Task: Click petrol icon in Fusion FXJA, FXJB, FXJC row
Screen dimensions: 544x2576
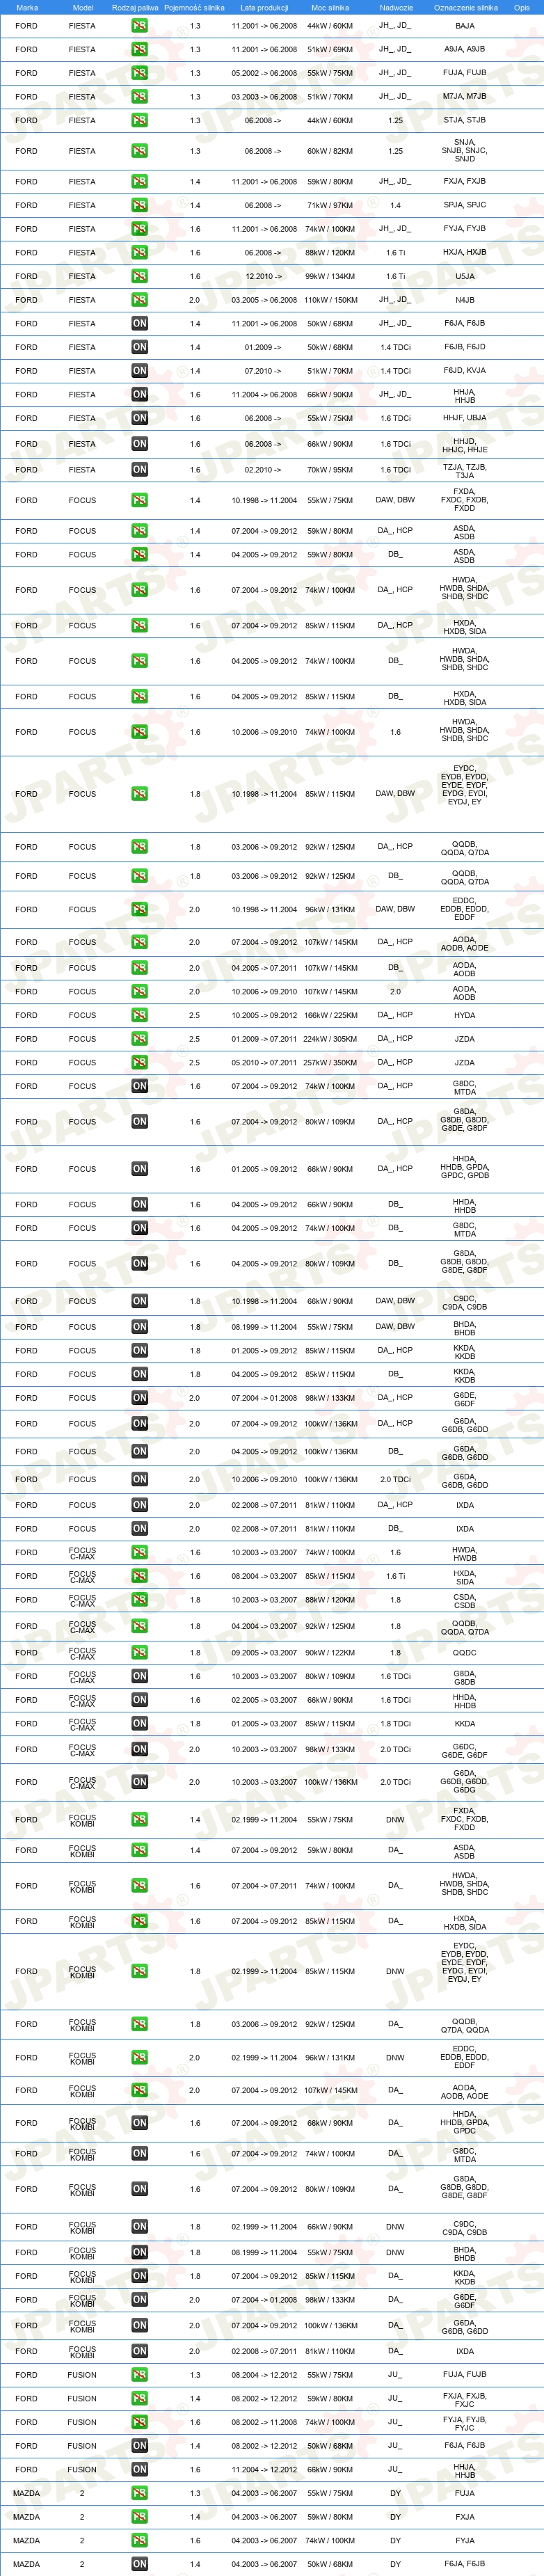Action: [x=139, y=2399]
